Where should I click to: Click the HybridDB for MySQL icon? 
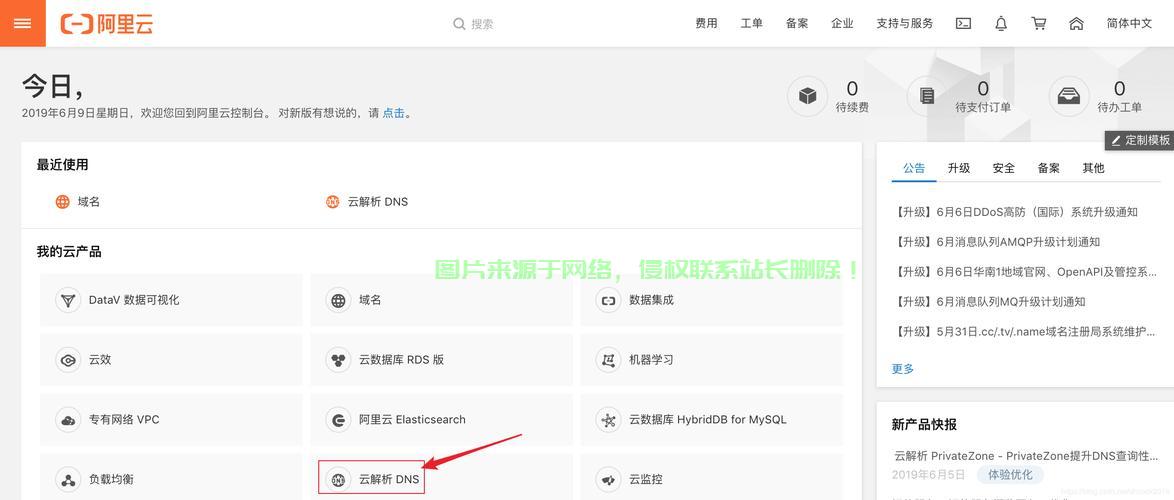609,420
